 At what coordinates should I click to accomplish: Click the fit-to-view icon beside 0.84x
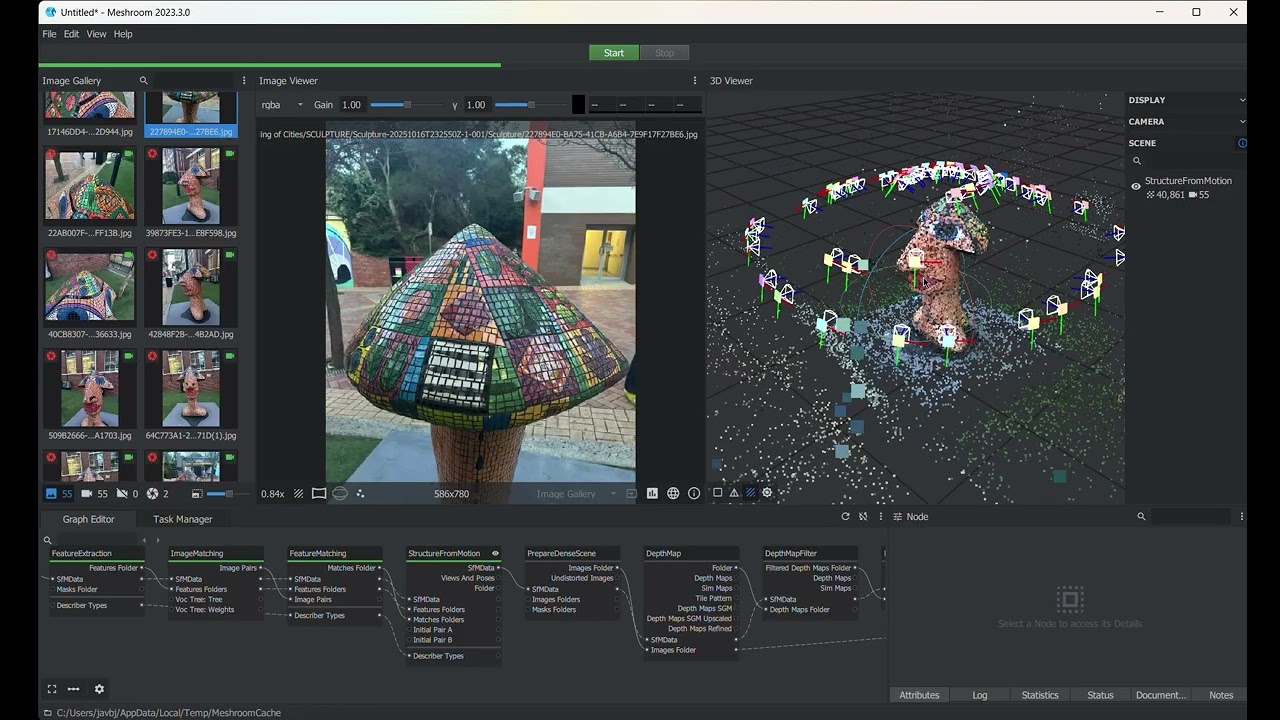(298, 494)
